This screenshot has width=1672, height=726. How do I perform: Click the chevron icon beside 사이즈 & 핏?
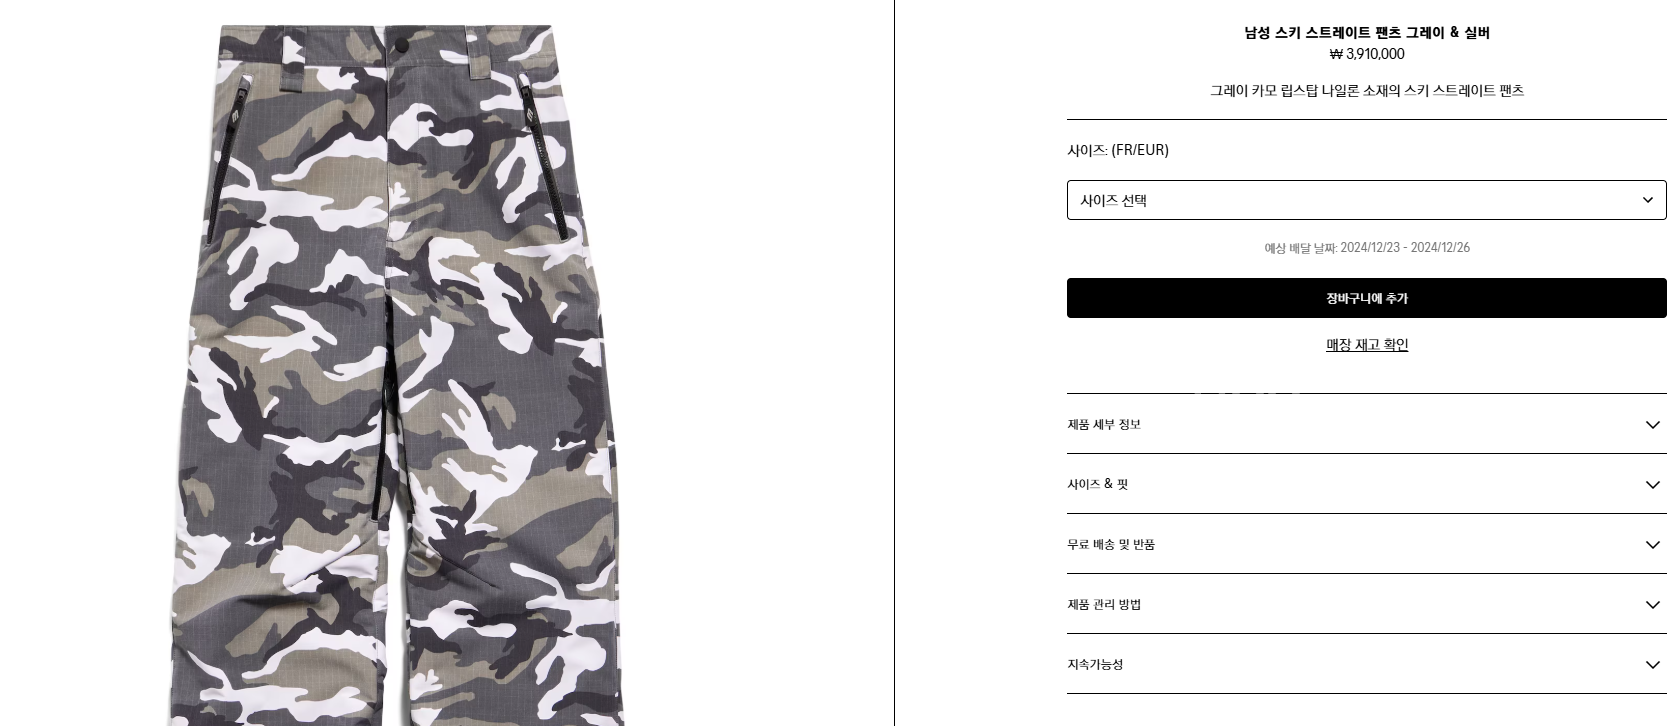pos(1652,485)
